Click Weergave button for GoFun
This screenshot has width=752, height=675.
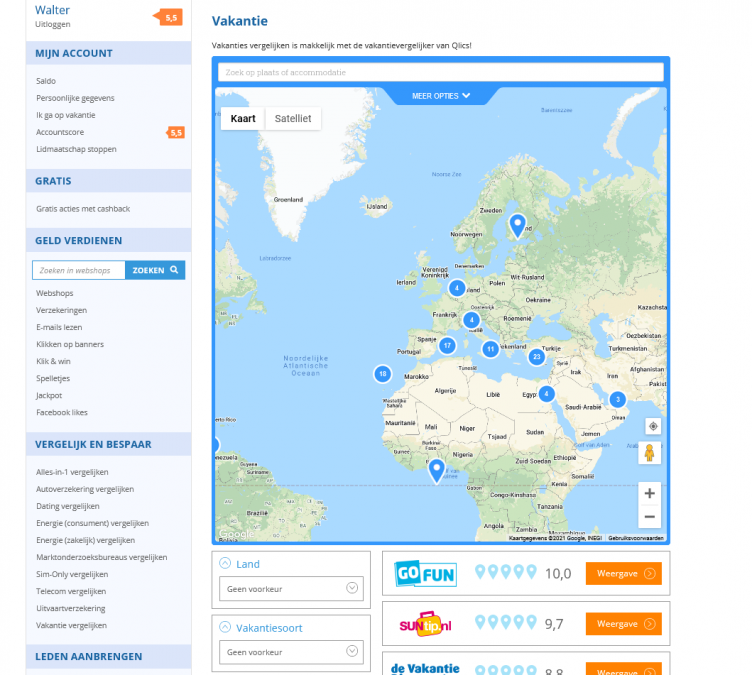[x=623, y=573]
